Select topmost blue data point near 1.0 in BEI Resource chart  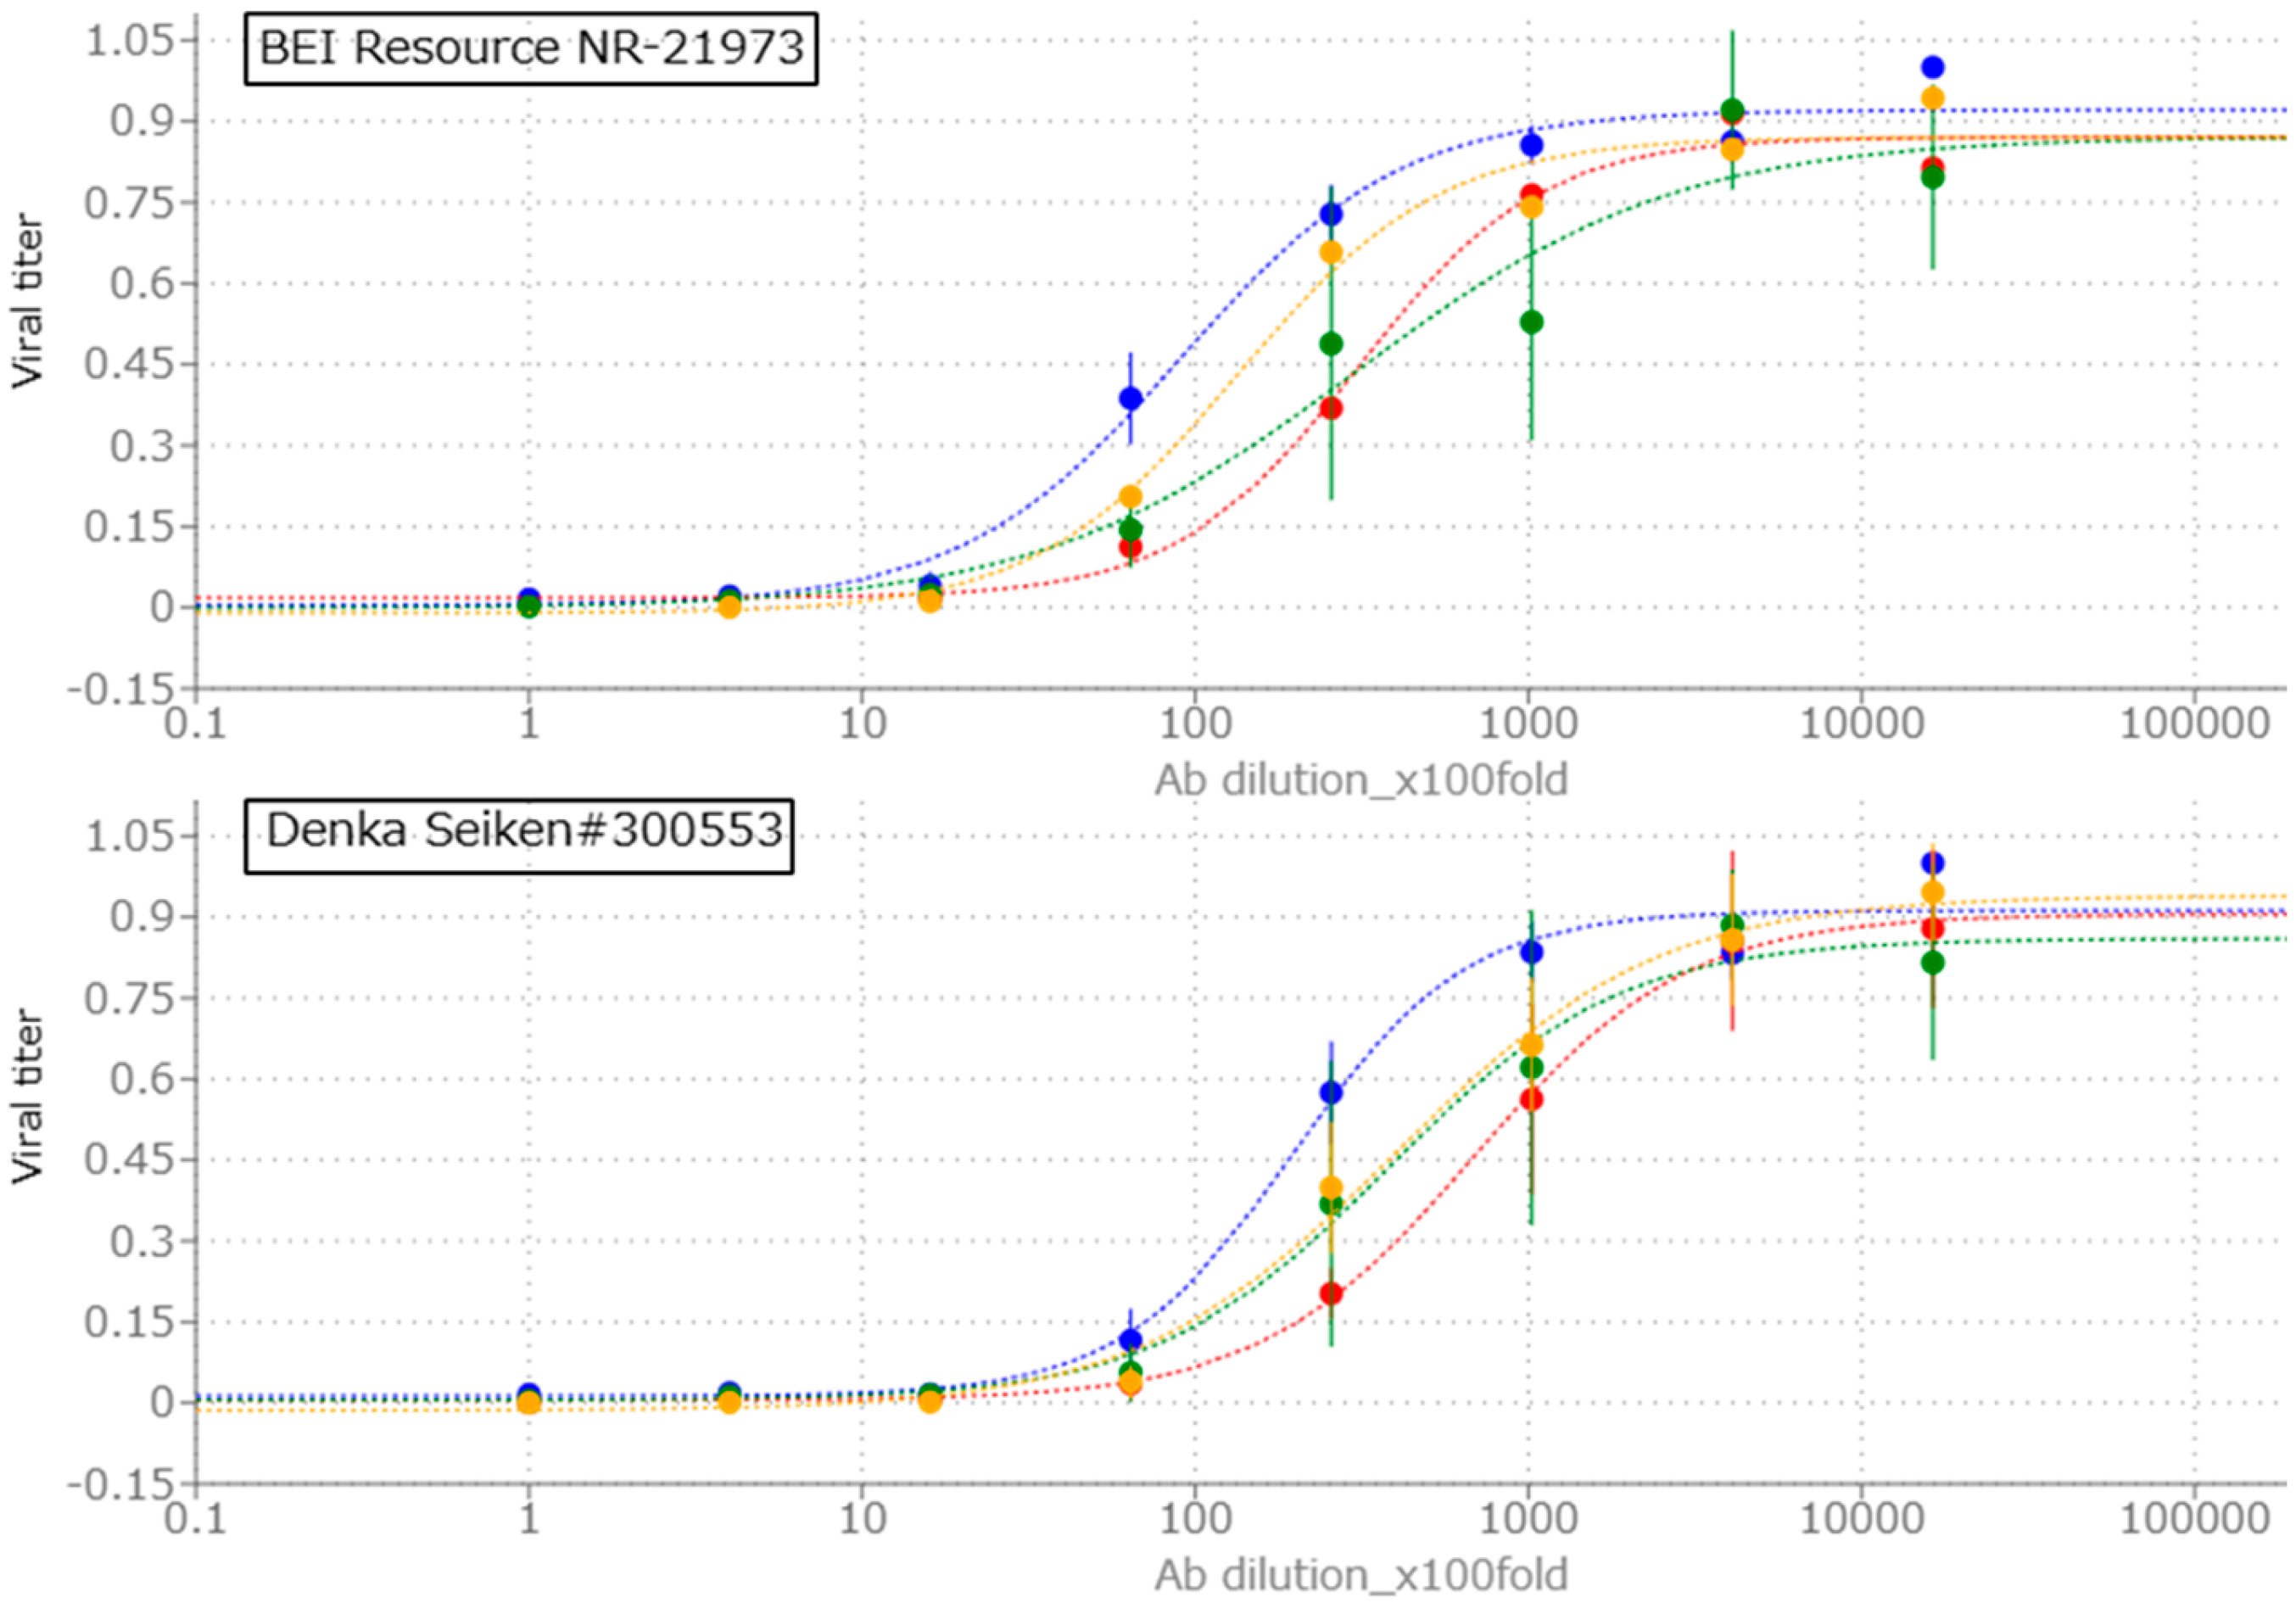[x=1933, y=67]
